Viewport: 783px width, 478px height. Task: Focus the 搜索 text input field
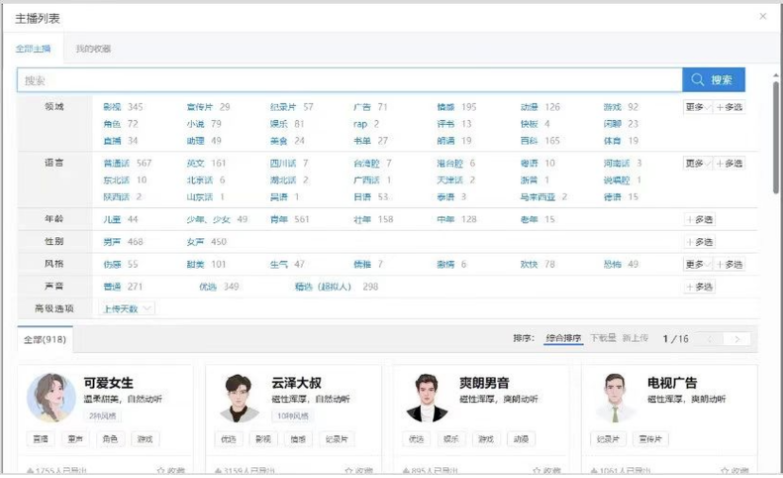point(350,80)
